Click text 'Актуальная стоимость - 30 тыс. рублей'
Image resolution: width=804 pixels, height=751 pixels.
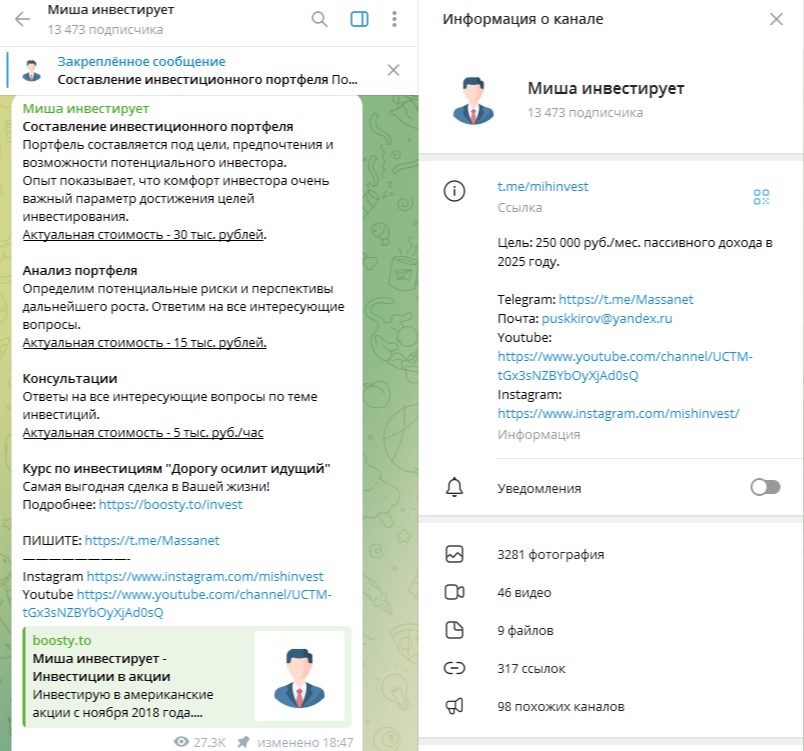143,234
